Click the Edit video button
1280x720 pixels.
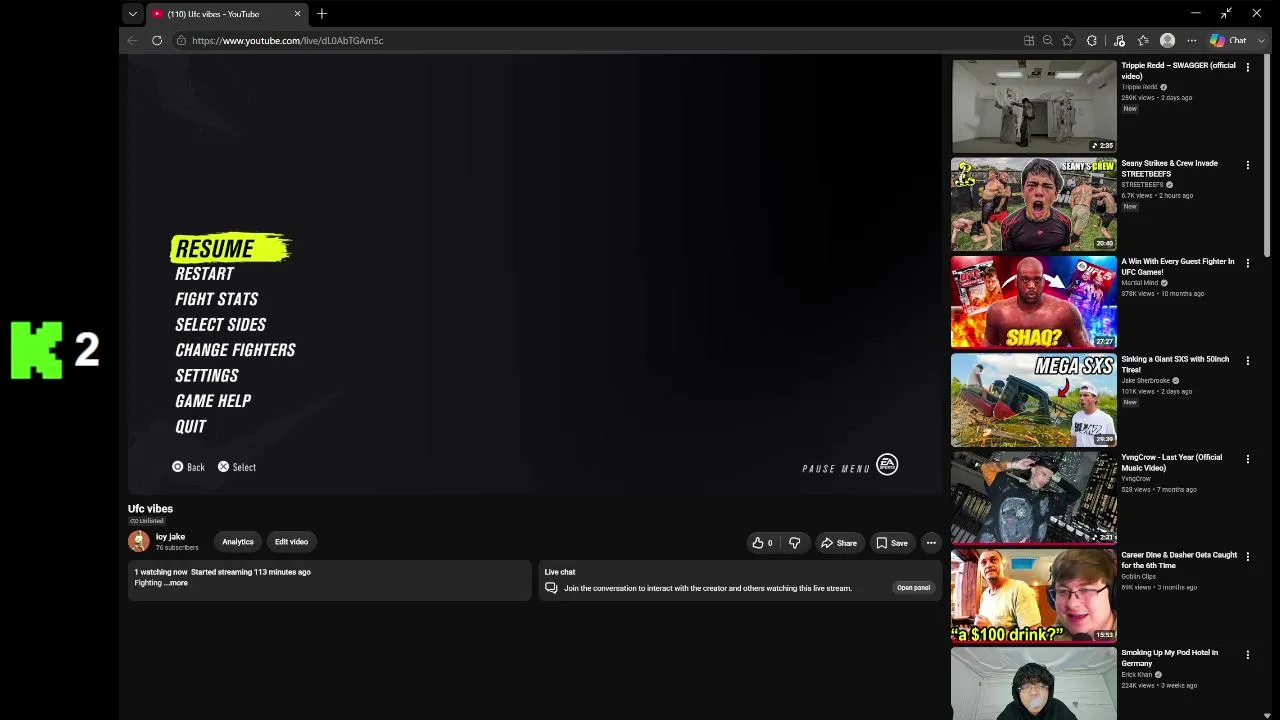pos(291,542)
